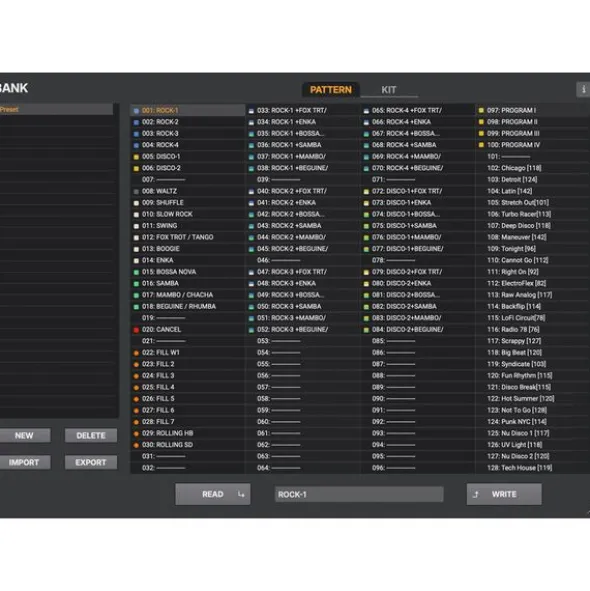Open the info icon at top right
This screenshot has width=590, height=591.
[x=583, y=89]
